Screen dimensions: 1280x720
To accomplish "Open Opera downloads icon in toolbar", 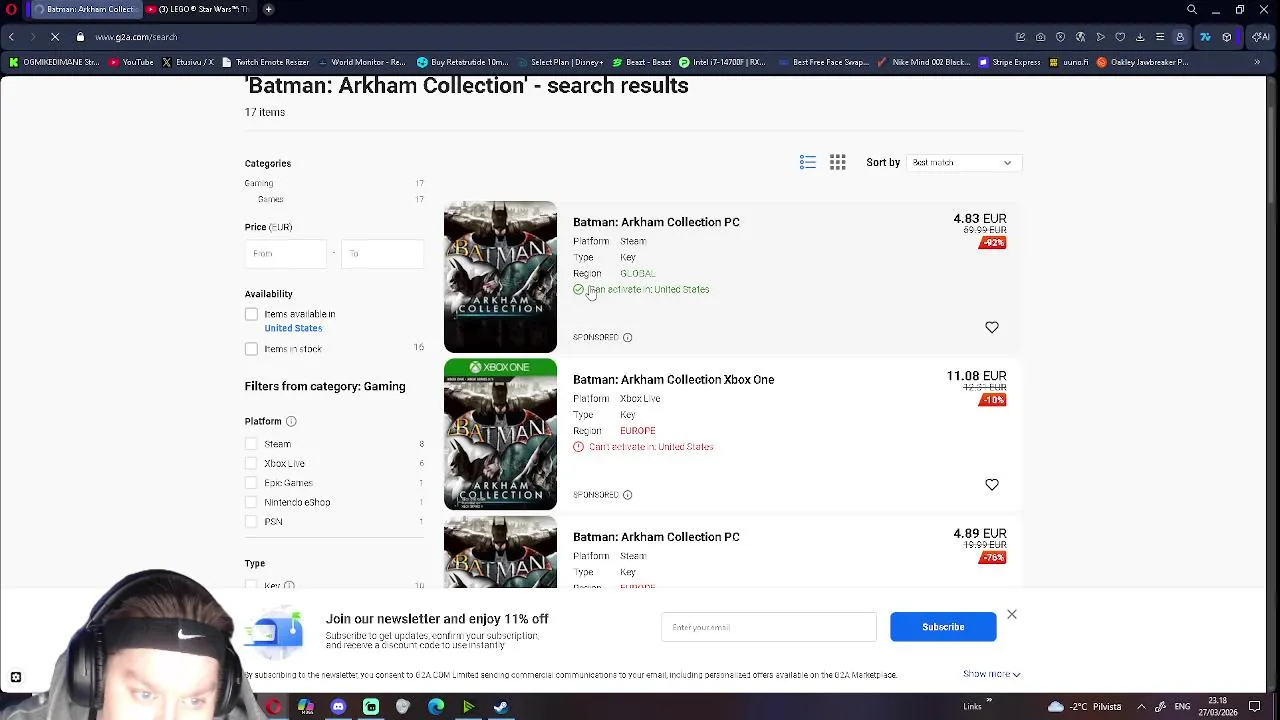I will tap(1140, 37).
